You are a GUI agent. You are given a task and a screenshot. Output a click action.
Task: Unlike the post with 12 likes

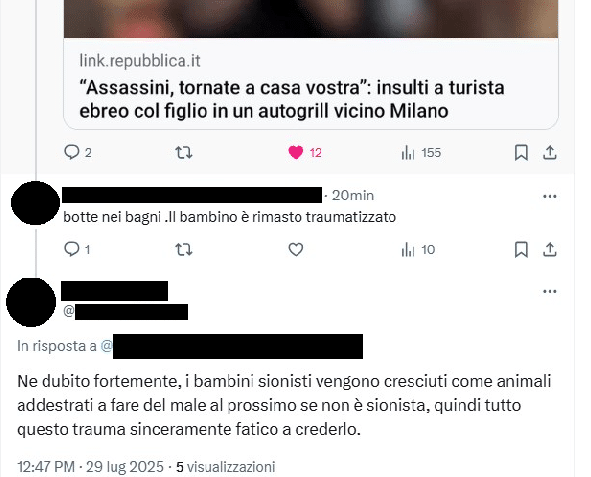click(305, 153)
